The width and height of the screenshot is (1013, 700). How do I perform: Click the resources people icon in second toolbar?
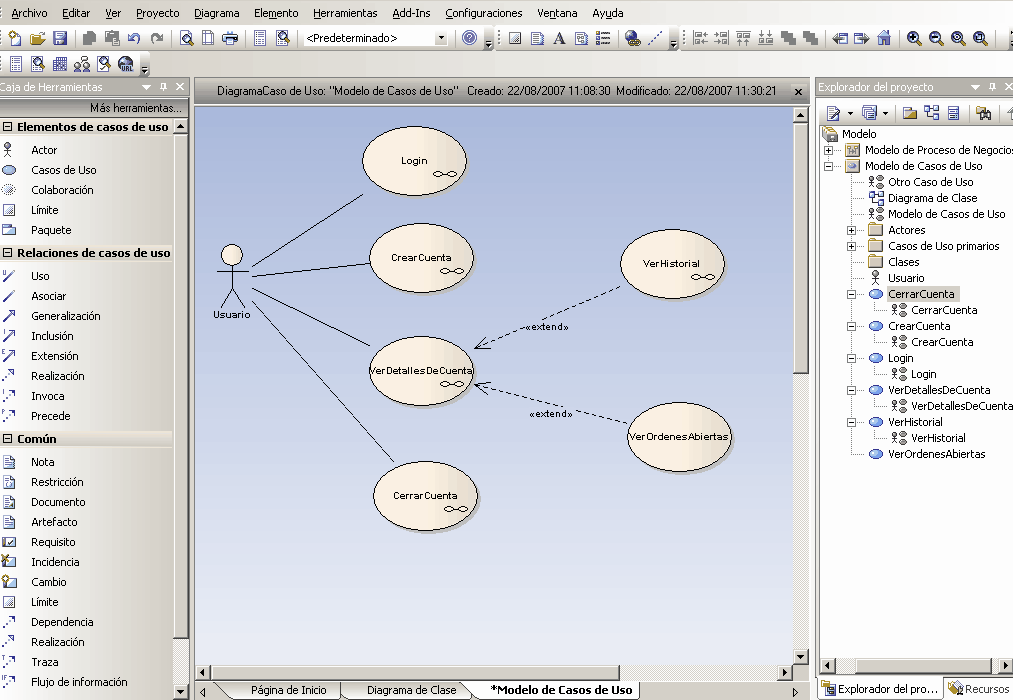tap(82, 64)
